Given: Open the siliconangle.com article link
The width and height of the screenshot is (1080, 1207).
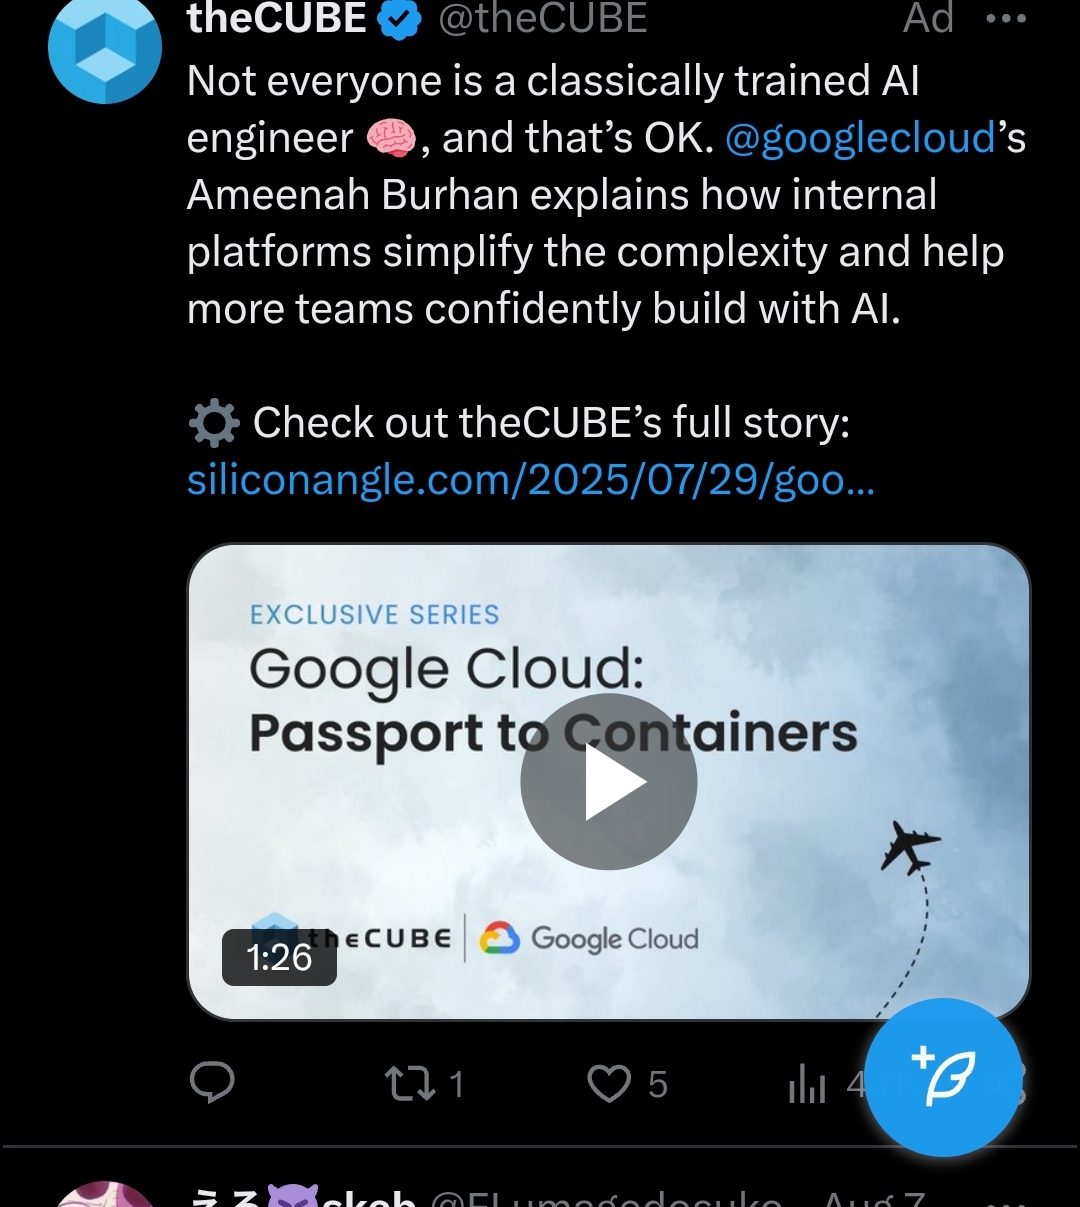Looking at the screenshot, I should (531, 481).
